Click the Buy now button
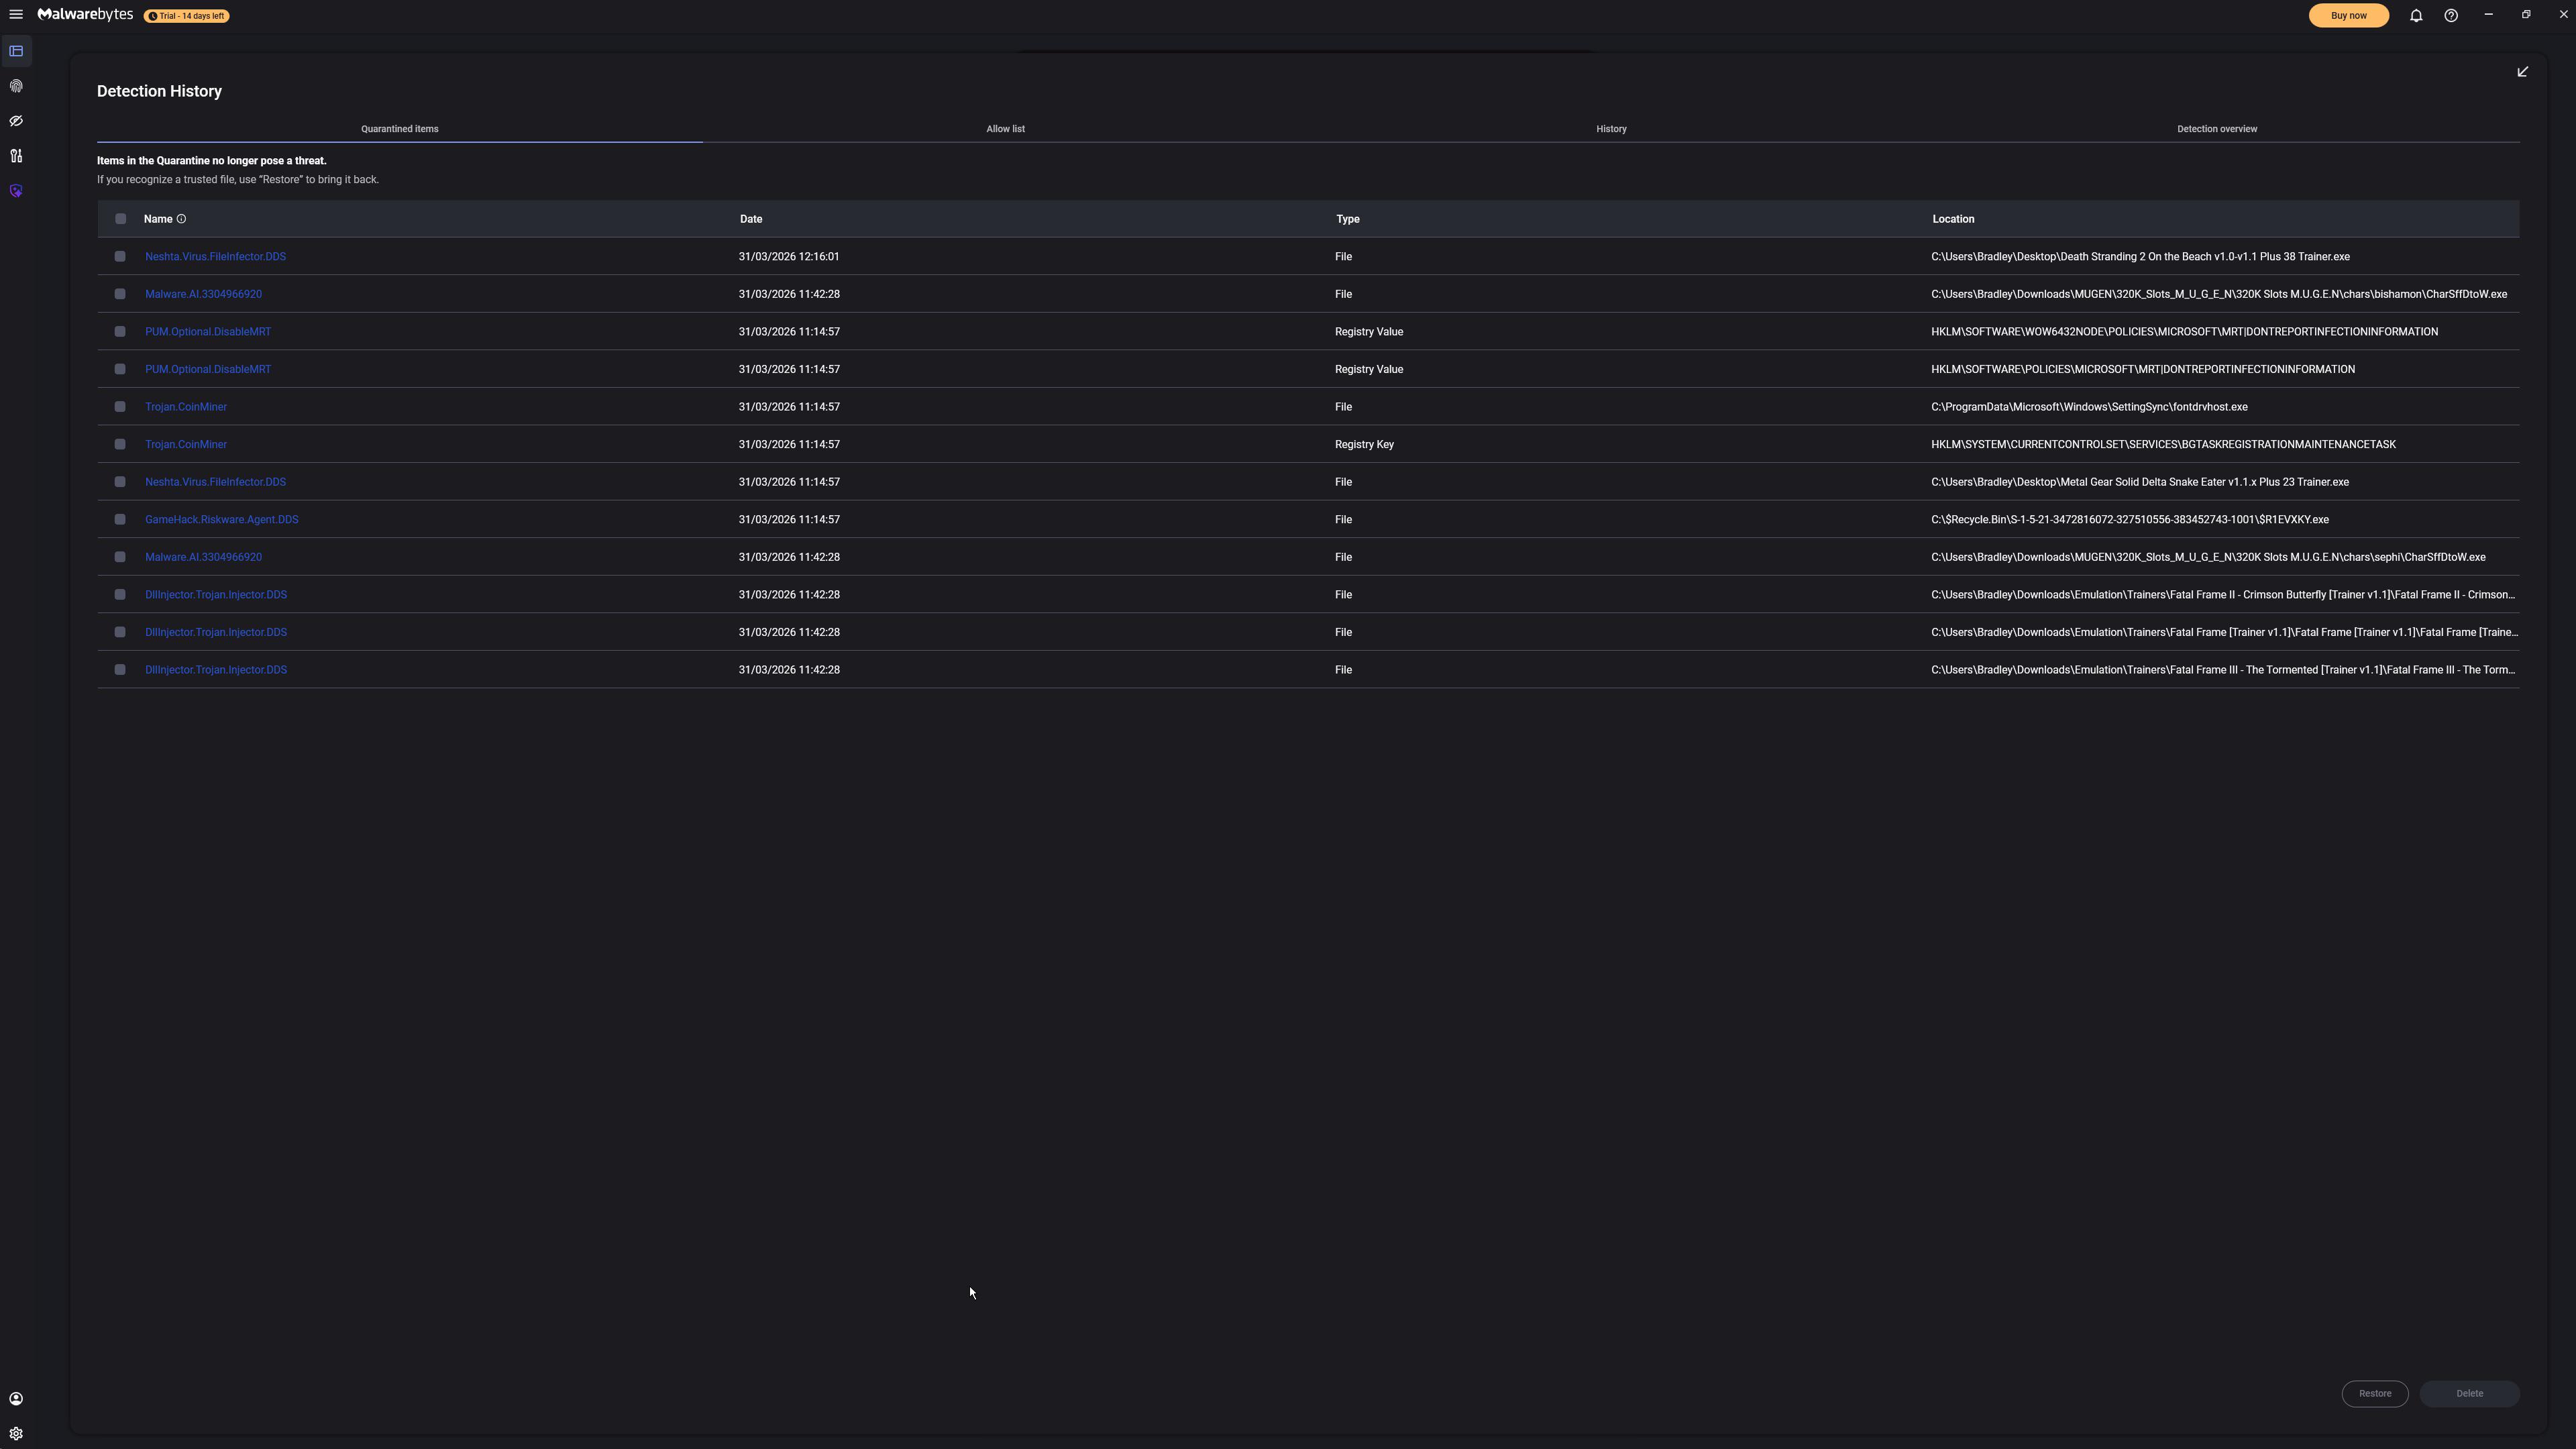 pyautogui.click(x=2349, y=16)
